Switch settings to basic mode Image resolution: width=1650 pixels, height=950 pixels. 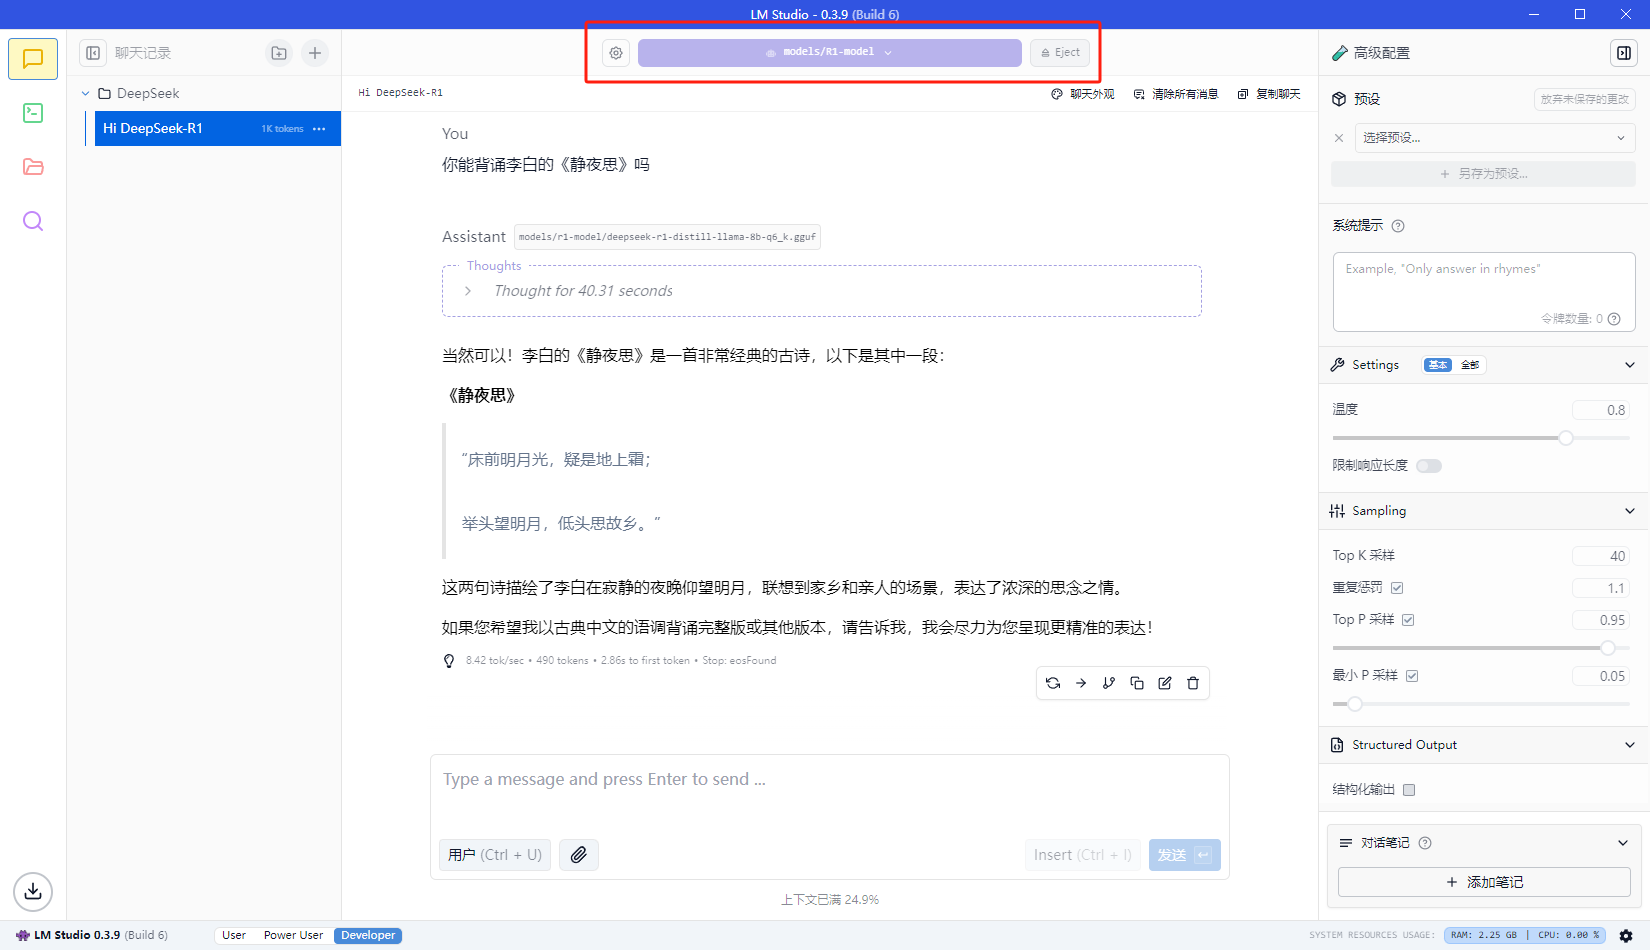click(1438, 365)
